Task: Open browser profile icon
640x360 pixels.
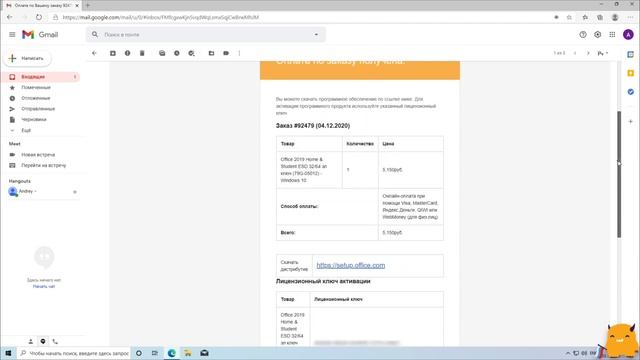Action: pyautogui.click(x=615, y=17)
